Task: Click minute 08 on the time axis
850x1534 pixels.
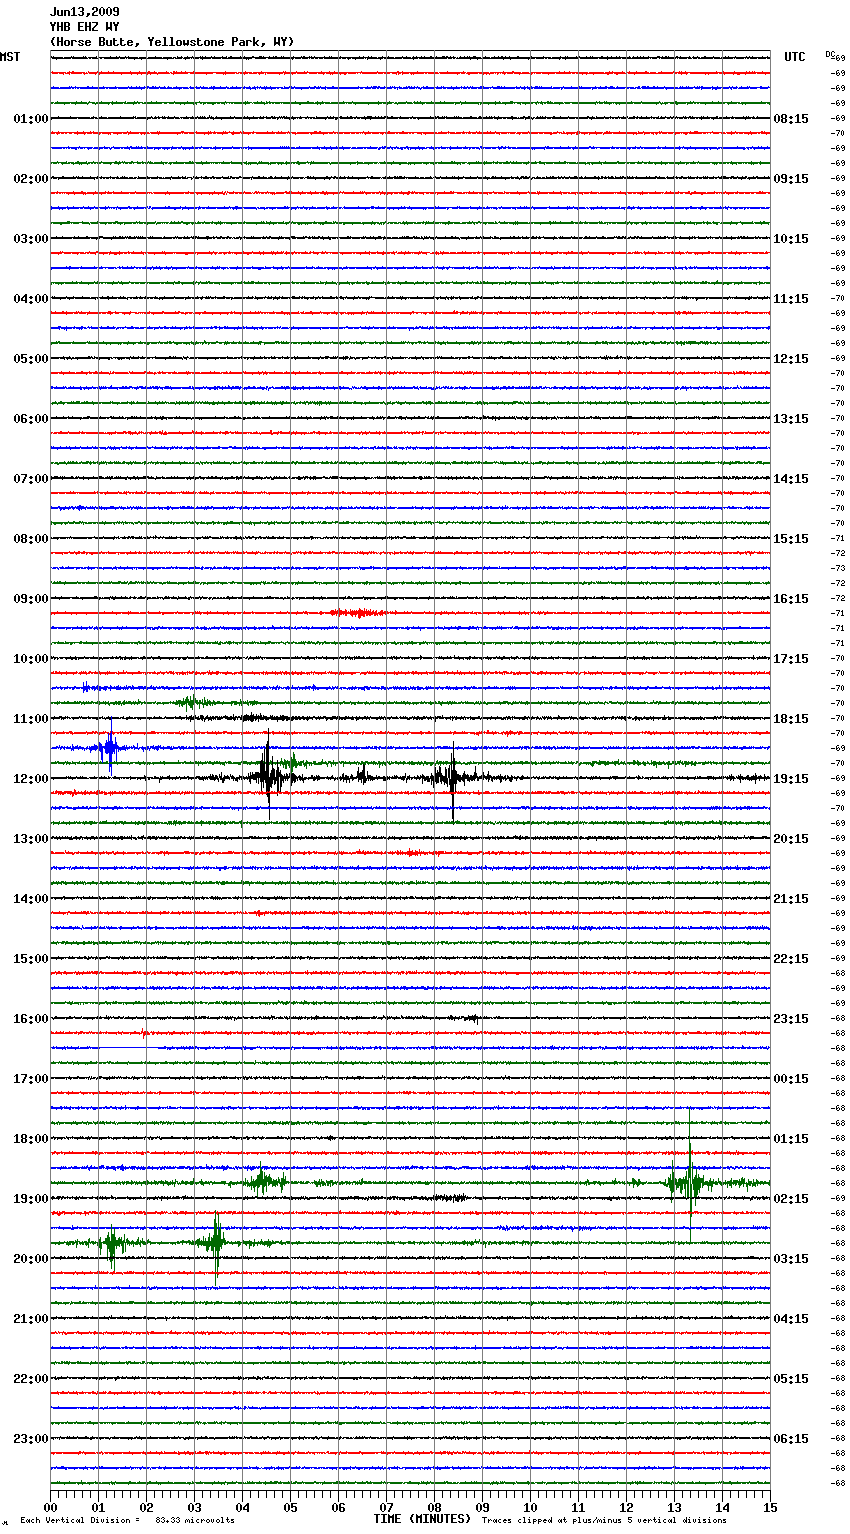Action: pyautogui.click(x=435, y=1507)
